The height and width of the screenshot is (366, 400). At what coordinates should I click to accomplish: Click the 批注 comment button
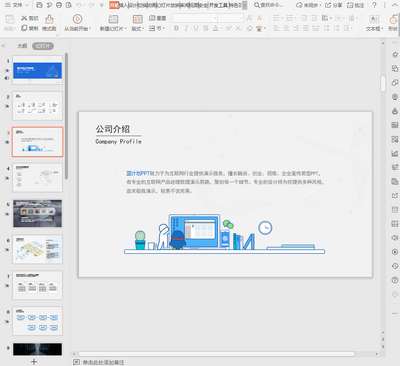(x=355, y=5)
